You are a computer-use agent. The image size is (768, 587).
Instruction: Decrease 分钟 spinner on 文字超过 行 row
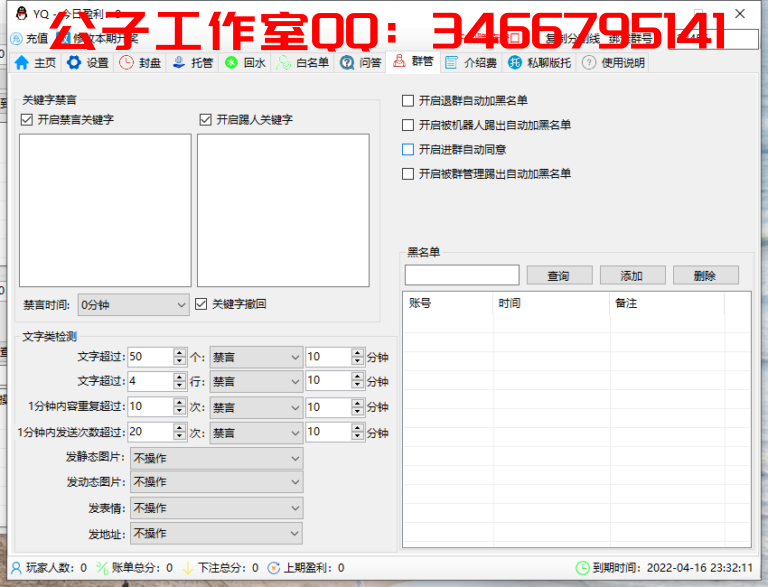[x=358, y=386]
